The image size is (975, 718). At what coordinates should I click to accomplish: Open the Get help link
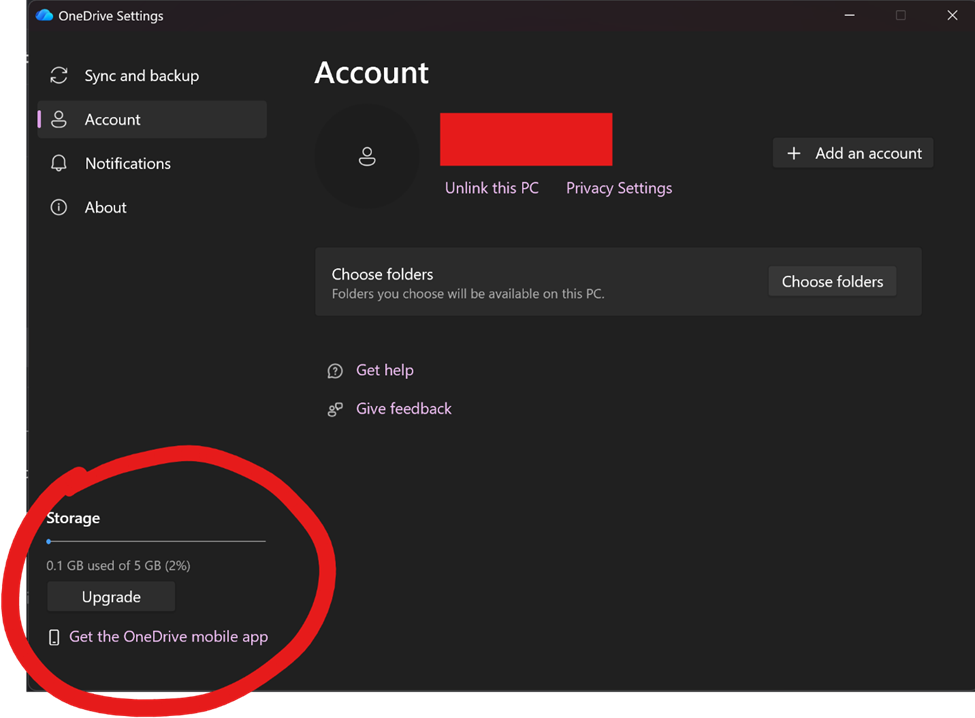(x=385, y=371)
